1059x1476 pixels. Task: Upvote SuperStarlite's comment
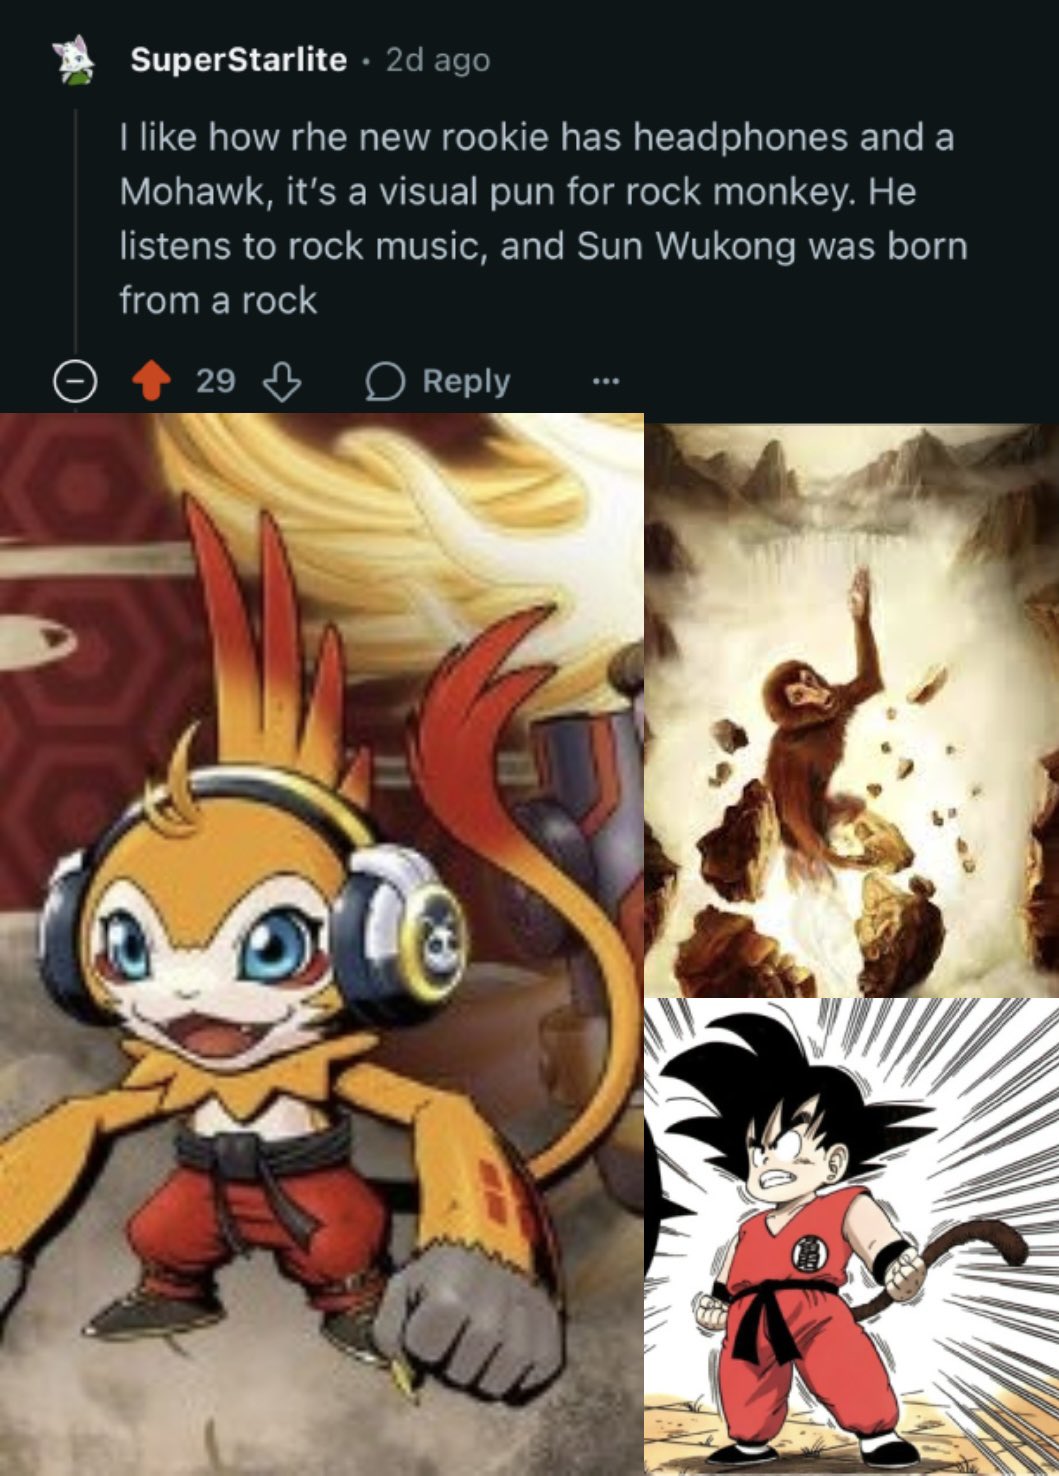(151, 381)
